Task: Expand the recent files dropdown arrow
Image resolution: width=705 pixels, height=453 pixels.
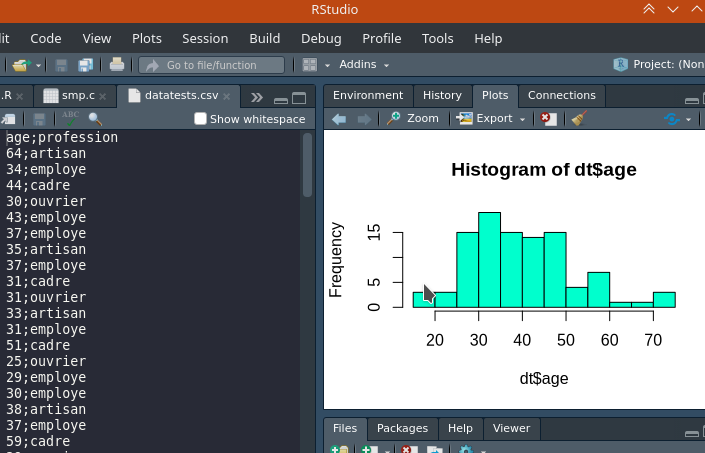Action: [x=39, y=66]
